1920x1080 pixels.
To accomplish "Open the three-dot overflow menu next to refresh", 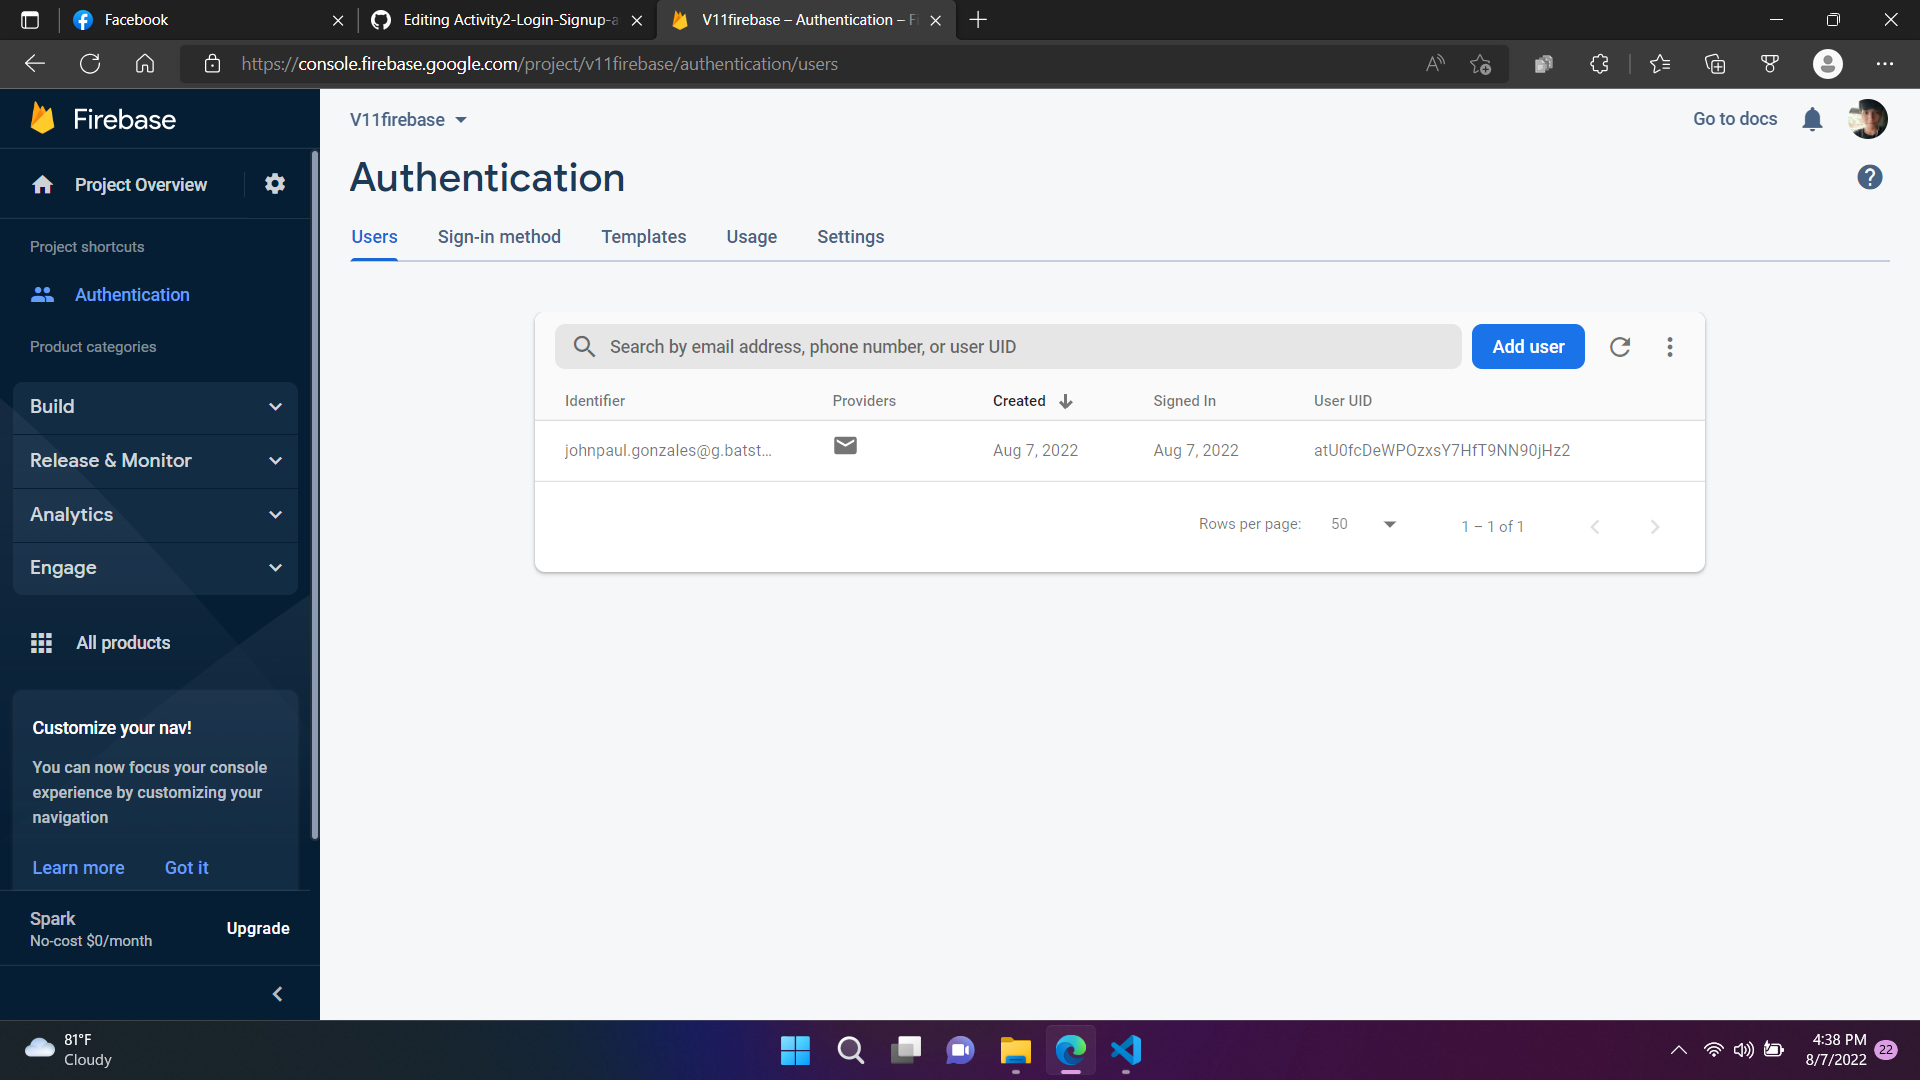I will click(1669, 346).
